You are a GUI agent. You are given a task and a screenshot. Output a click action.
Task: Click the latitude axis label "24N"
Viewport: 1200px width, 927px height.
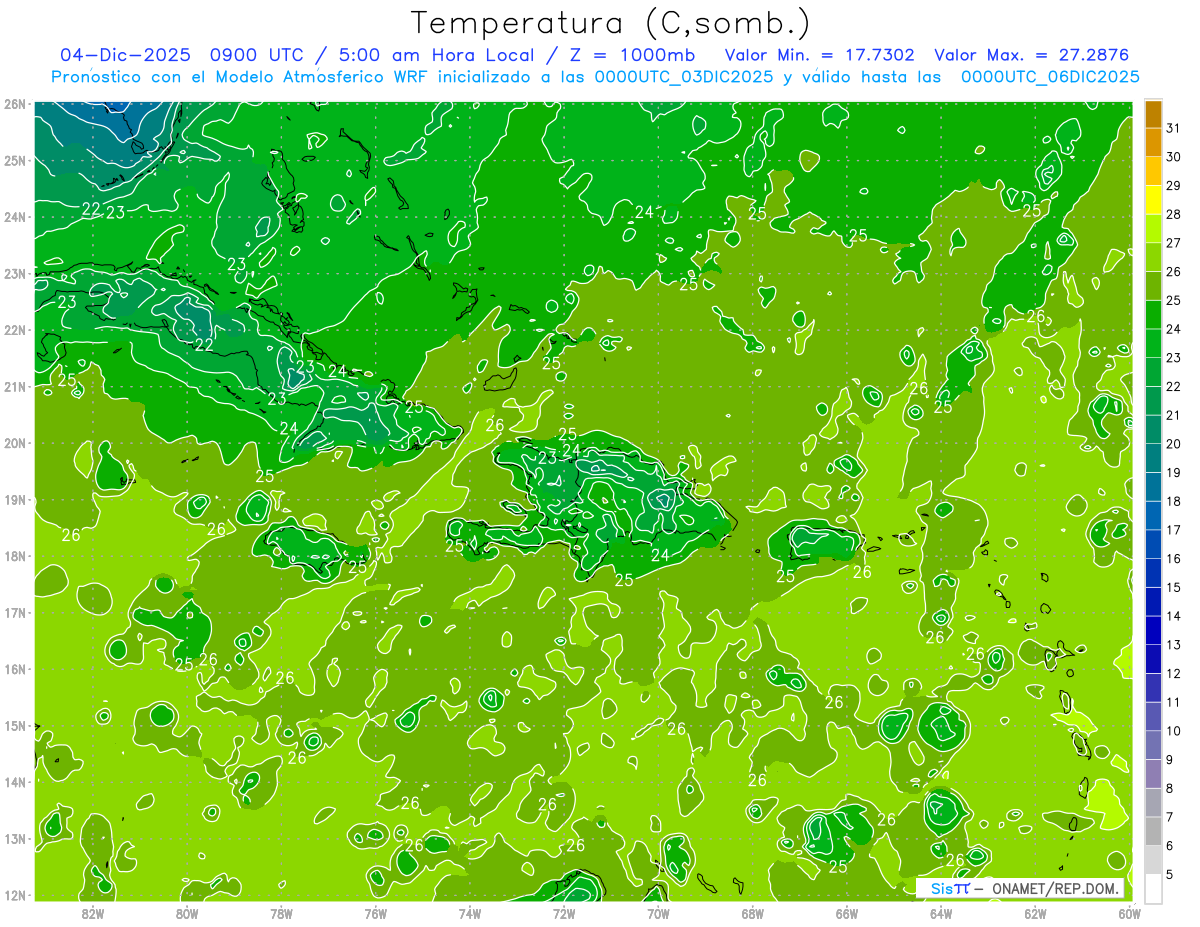click(x=14, y=217)
